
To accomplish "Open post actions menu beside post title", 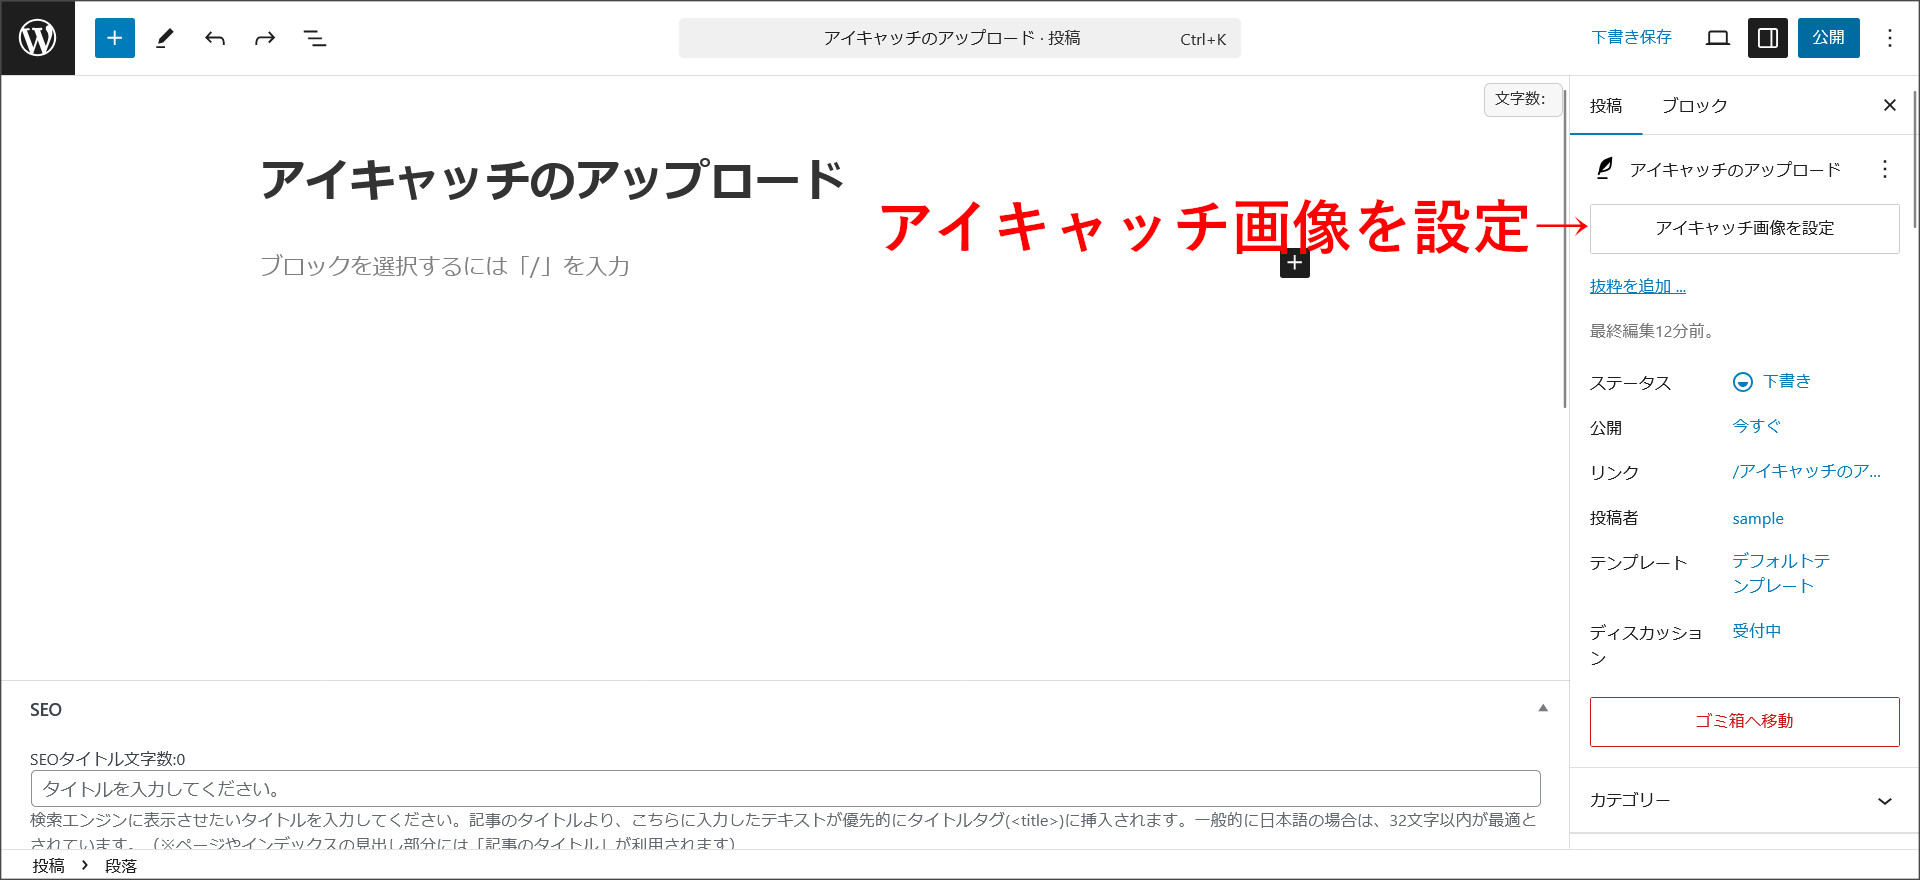I will point(1885,169).
